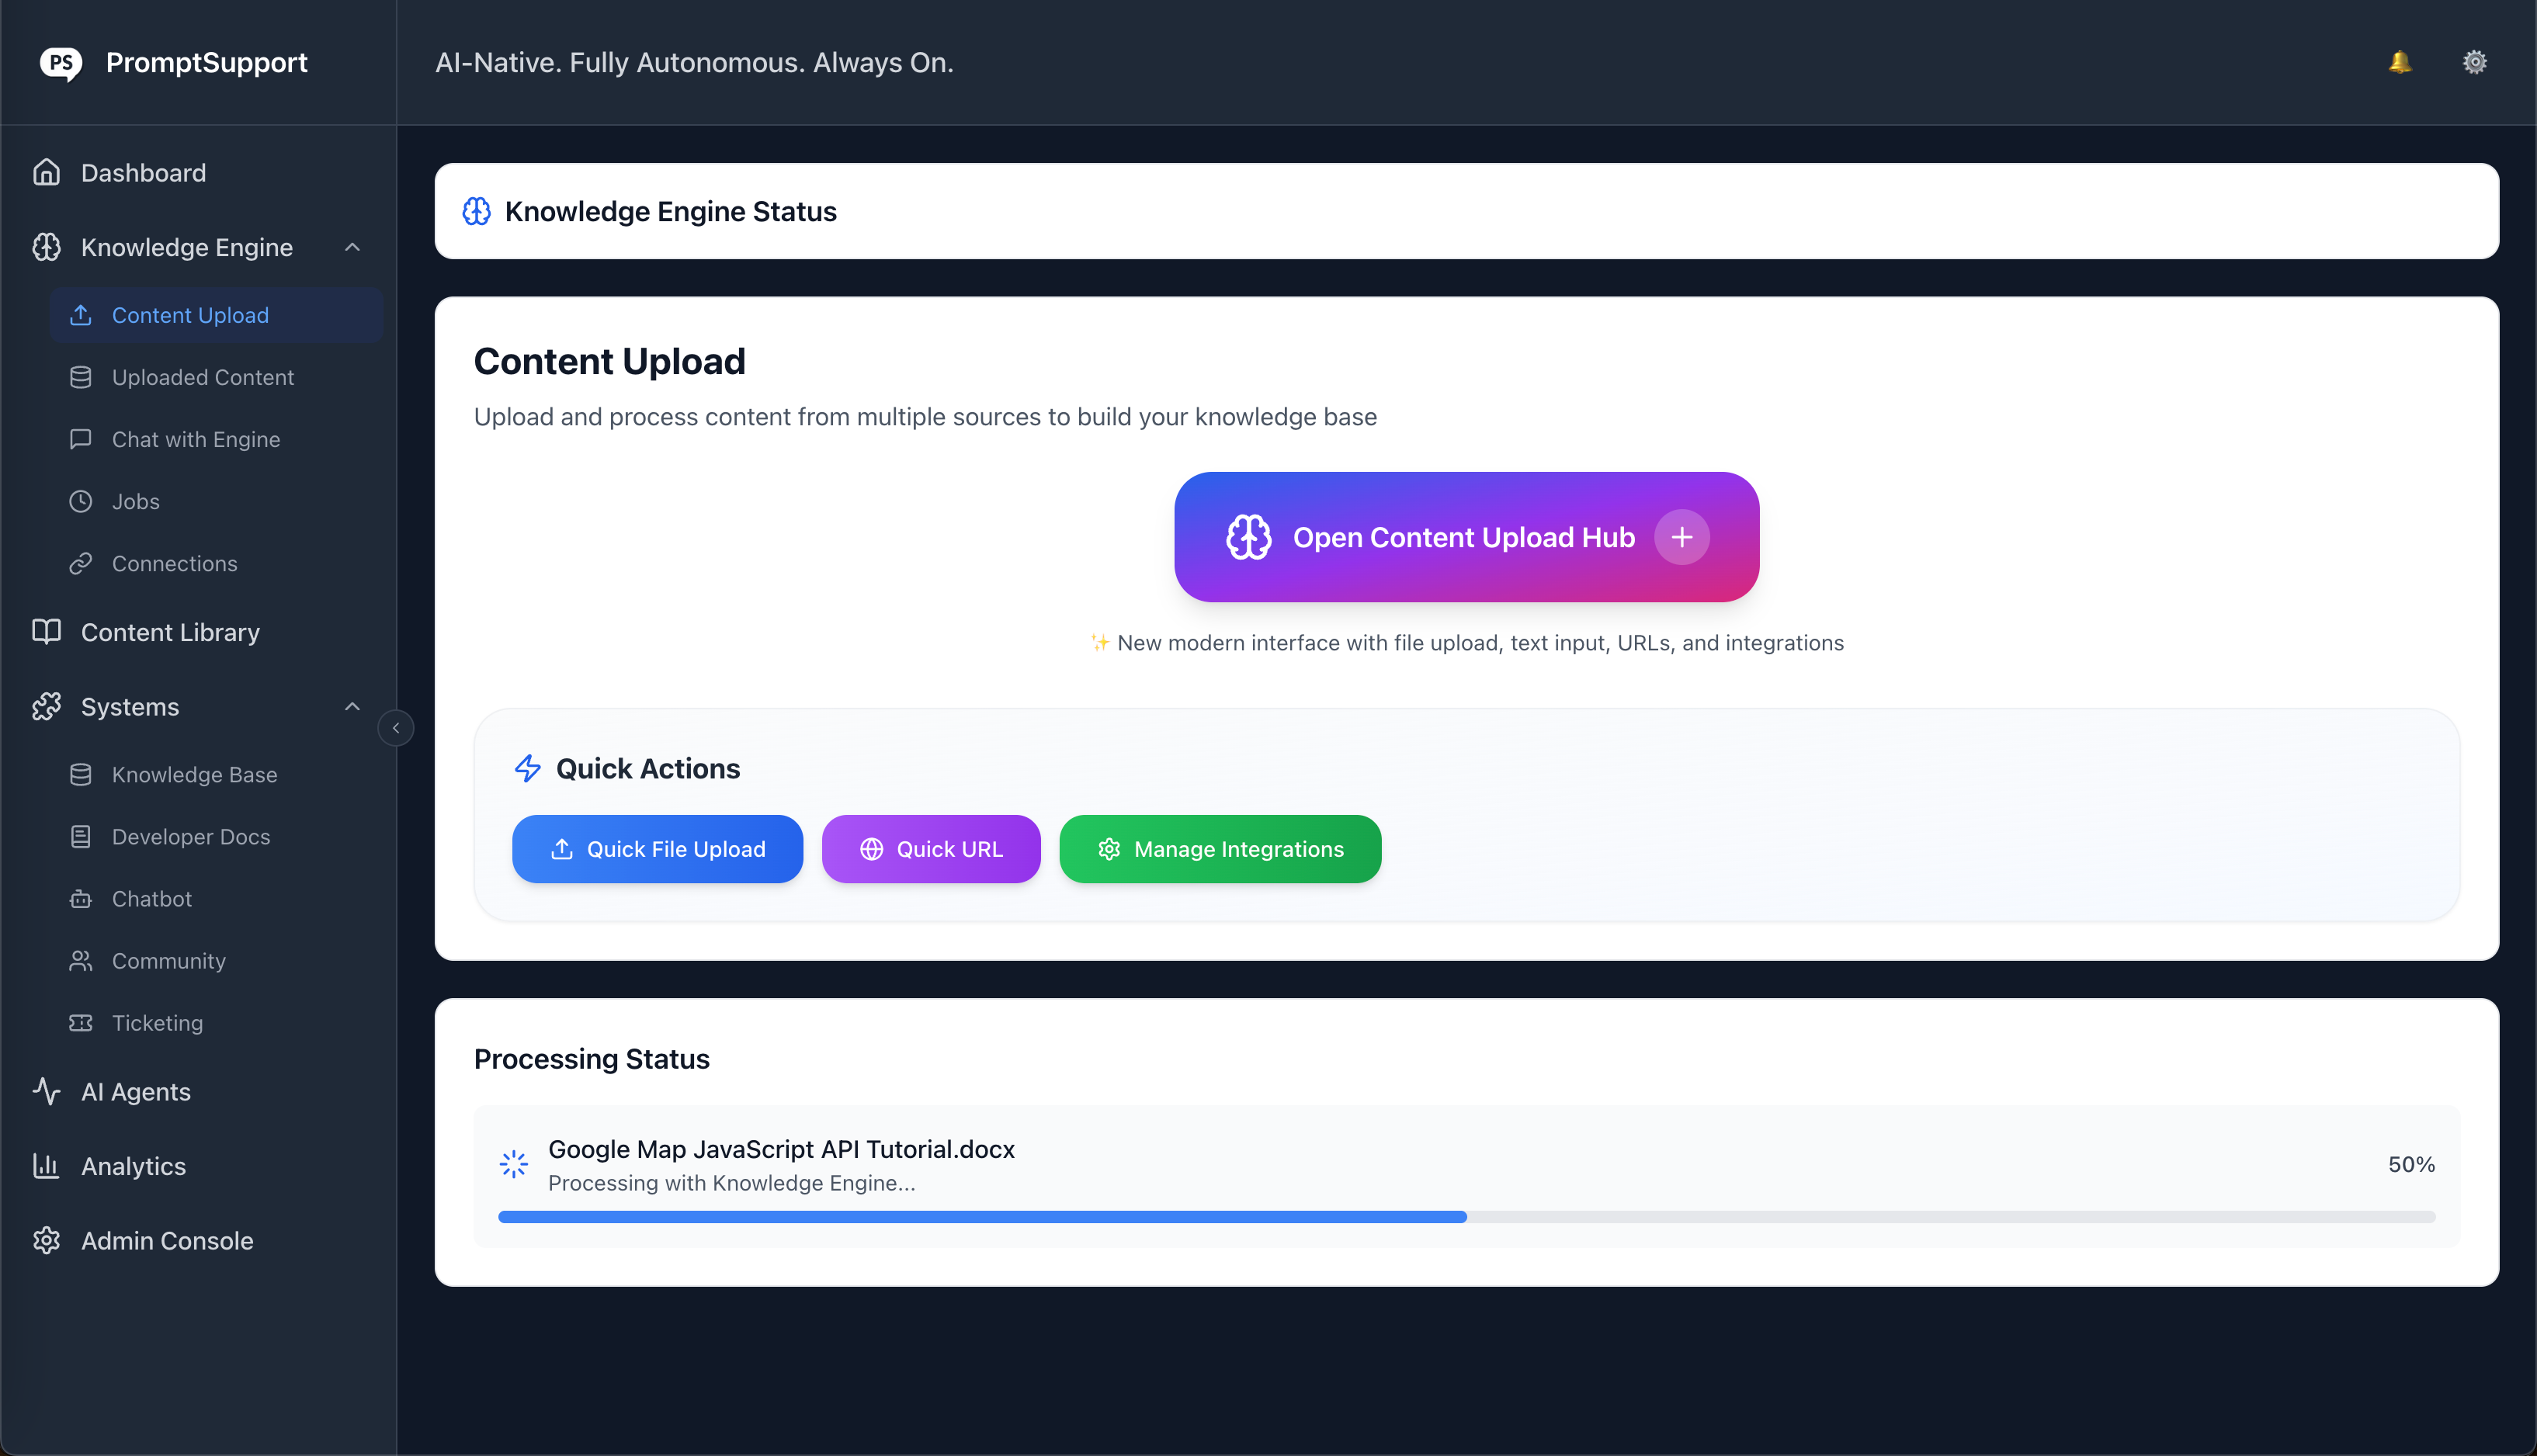Click the Quick URL action
This screenshot has width=2537, height=1456.
930,849
